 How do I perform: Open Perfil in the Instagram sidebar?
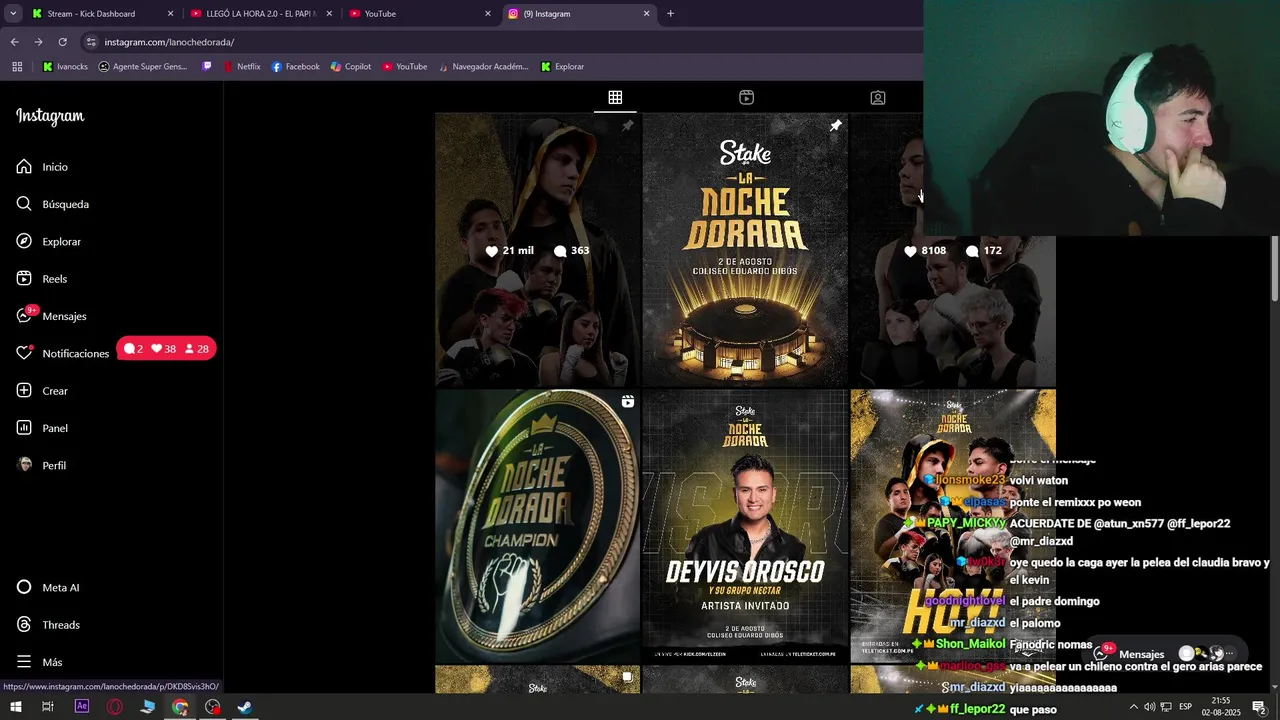point(41,466)
